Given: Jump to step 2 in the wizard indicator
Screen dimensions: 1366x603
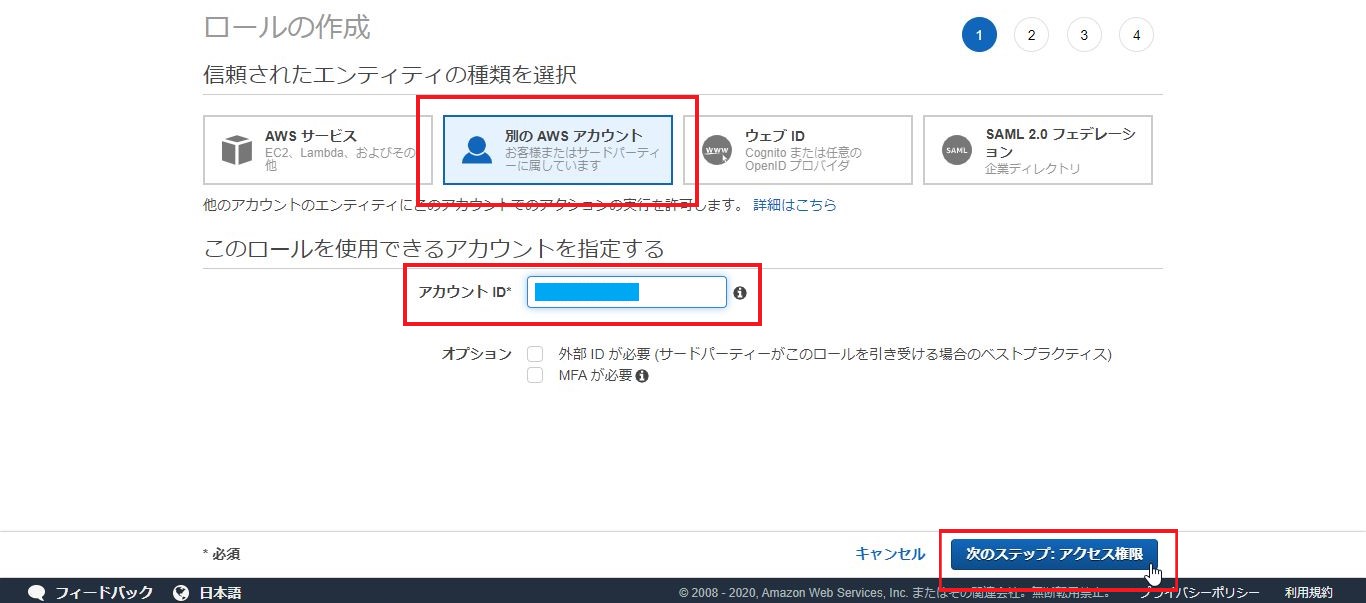Looking at the screenshot, I should 1031,36.
